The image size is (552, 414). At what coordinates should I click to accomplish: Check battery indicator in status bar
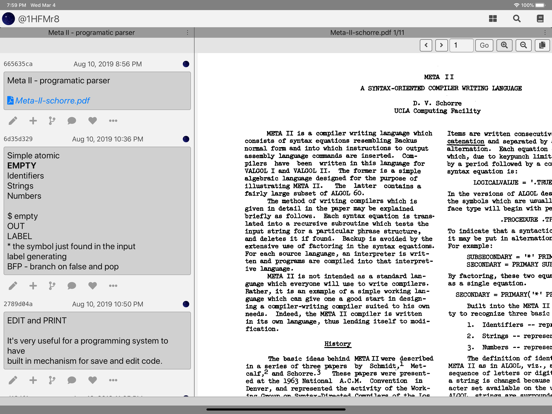540,5
